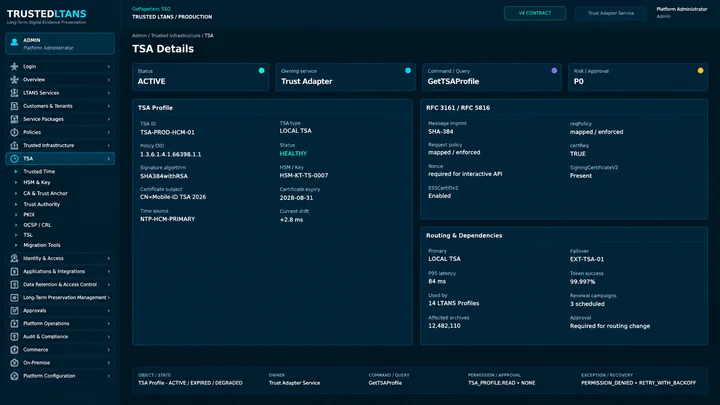Click the Audit & Compliance icon
720x405 pixels.
point(14,337)
